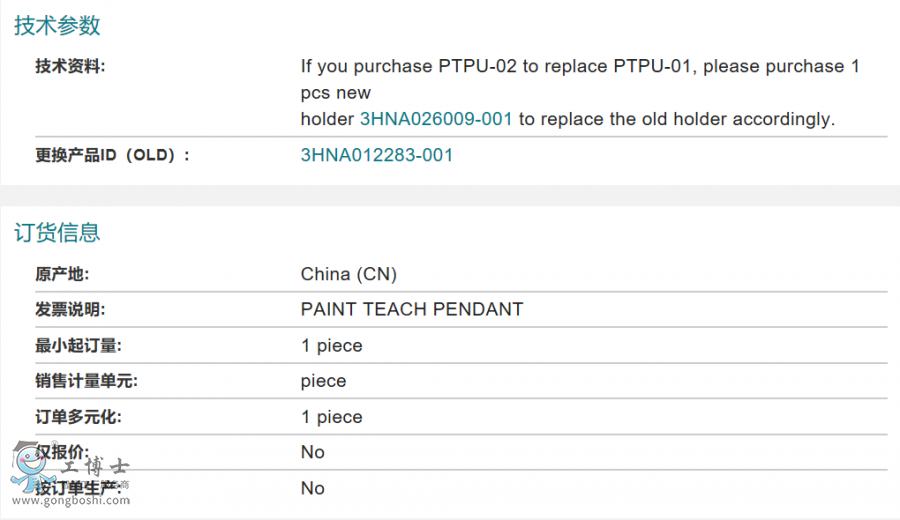Click the piece sales unit value

coord(323,381)
